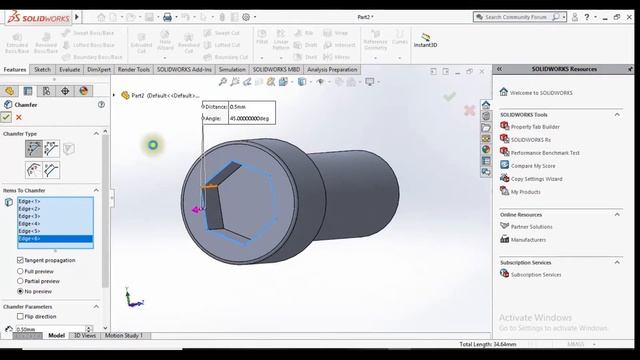This screenshot has height=360, width=640.
Task: Collapse the Online Resources section
Action: pyautogui.click(x=617, y=215)
